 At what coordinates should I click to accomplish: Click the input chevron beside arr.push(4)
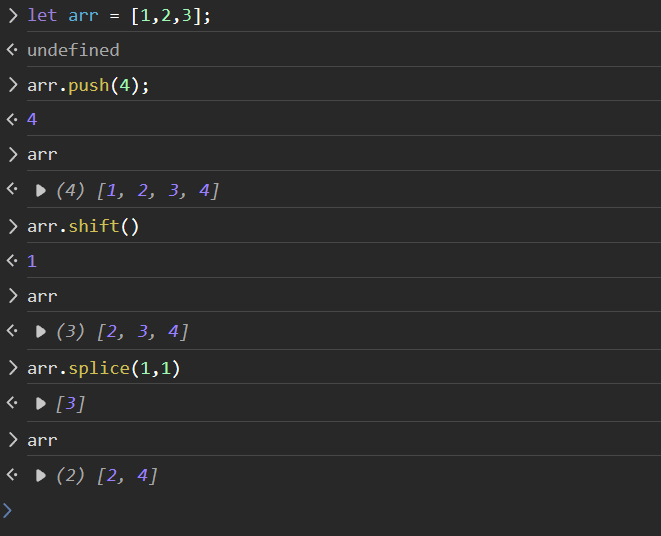(x=12, y=85)
